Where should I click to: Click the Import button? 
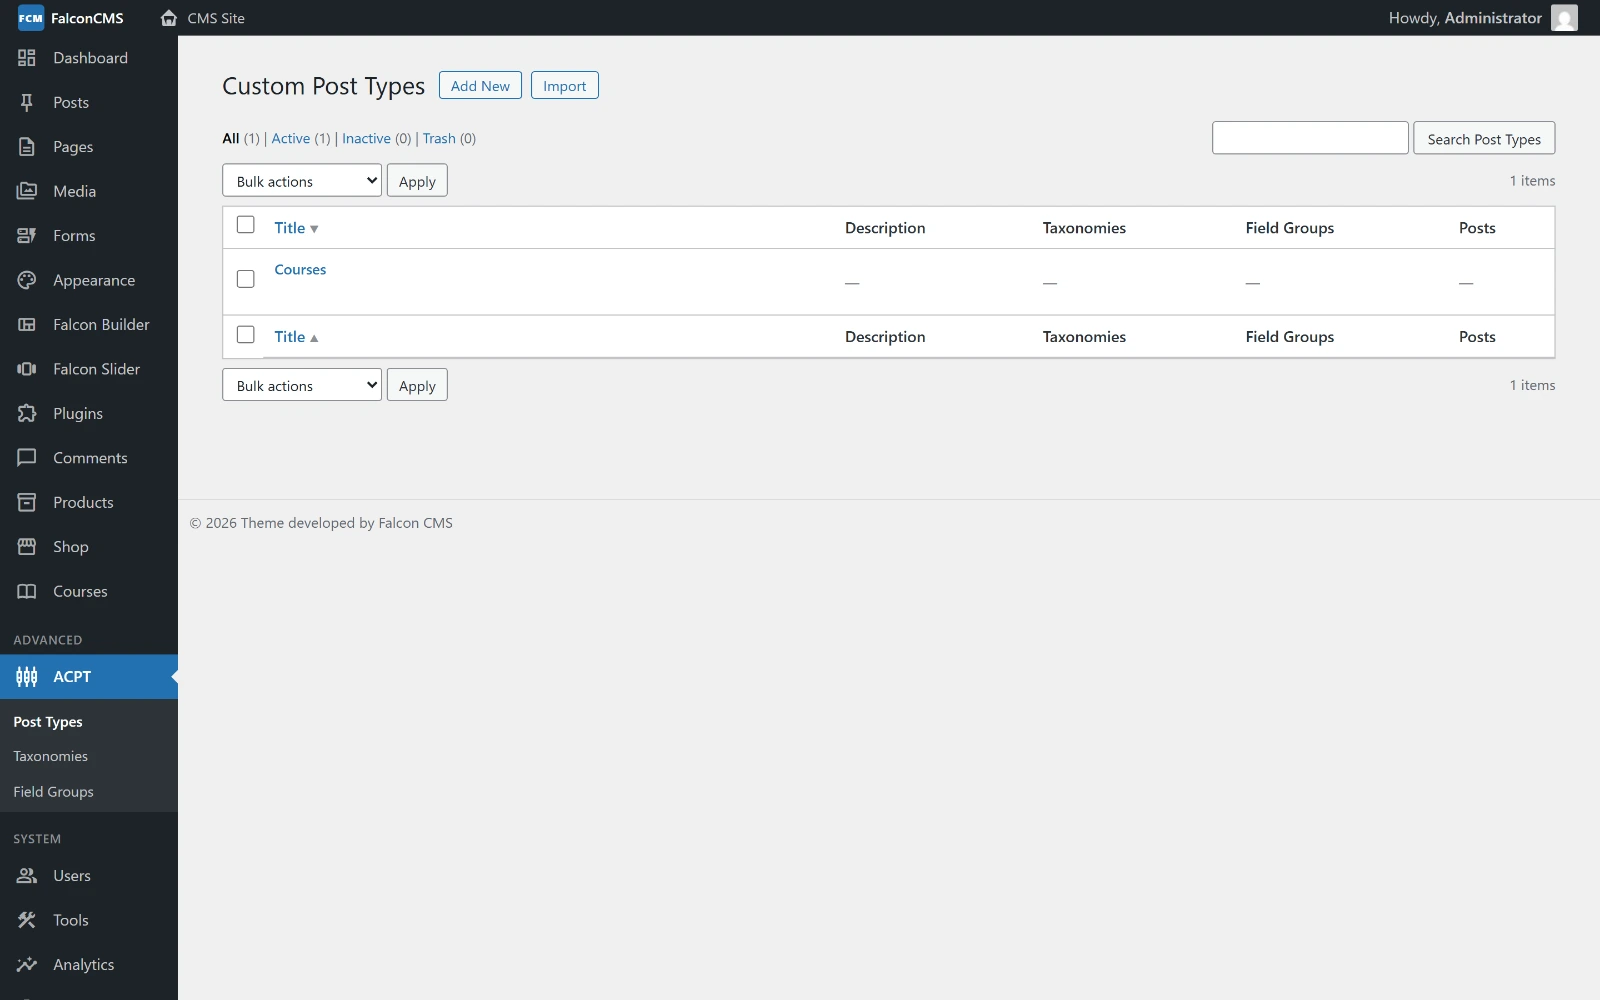click(565, 86)
